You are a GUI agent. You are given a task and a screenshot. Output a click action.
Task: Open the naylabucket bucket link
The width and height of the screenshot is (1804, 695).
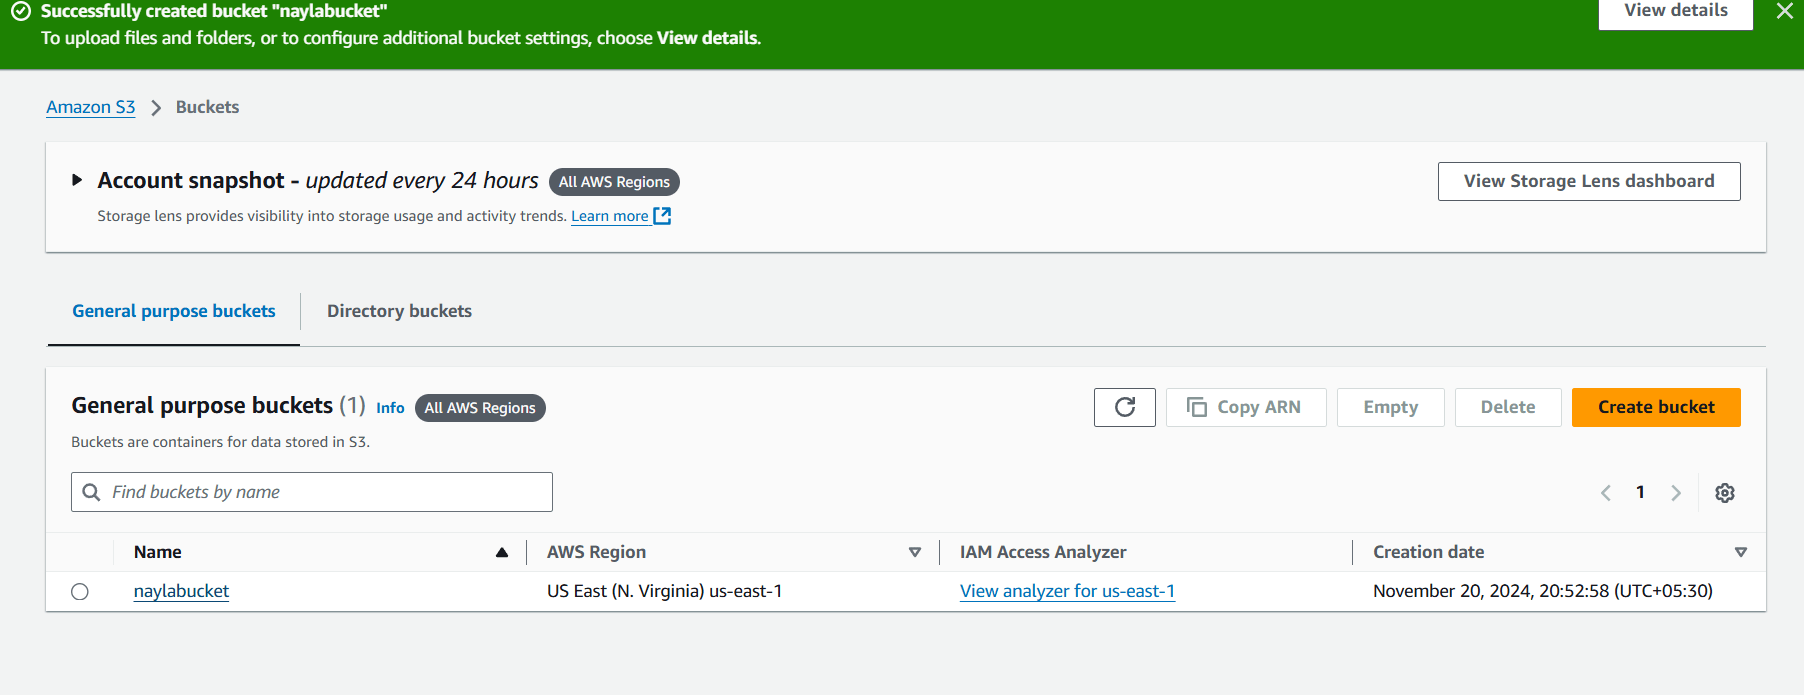tap(181, 591)
